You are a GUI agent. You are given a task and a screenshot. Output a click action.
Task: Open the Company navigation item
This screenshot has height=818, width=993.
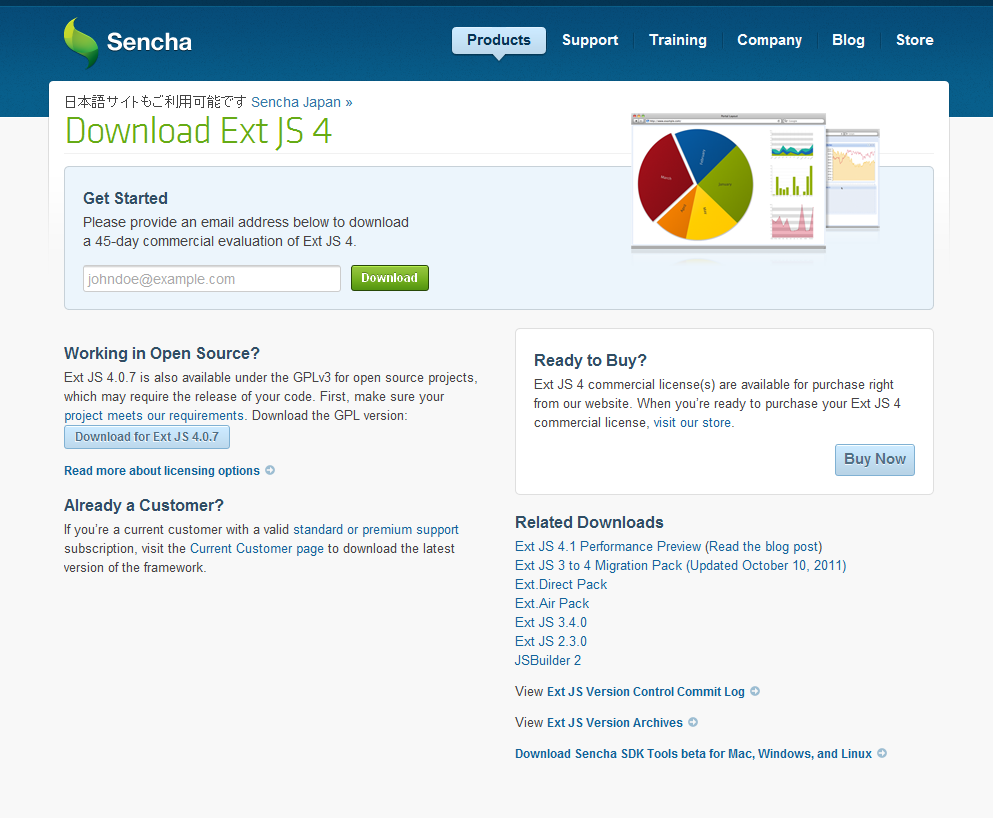(x=769, y=40)
